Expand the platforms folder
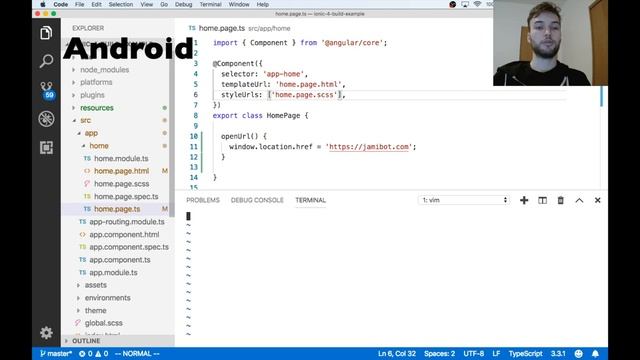640x360 pixels. tap(96, 82)
